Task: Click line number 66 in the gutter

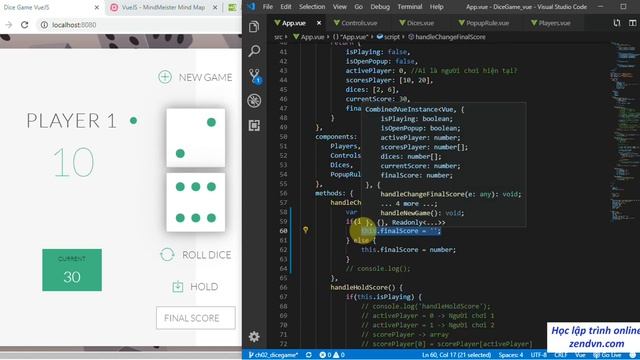Action: pyautogui.click(x=283, y=287)
